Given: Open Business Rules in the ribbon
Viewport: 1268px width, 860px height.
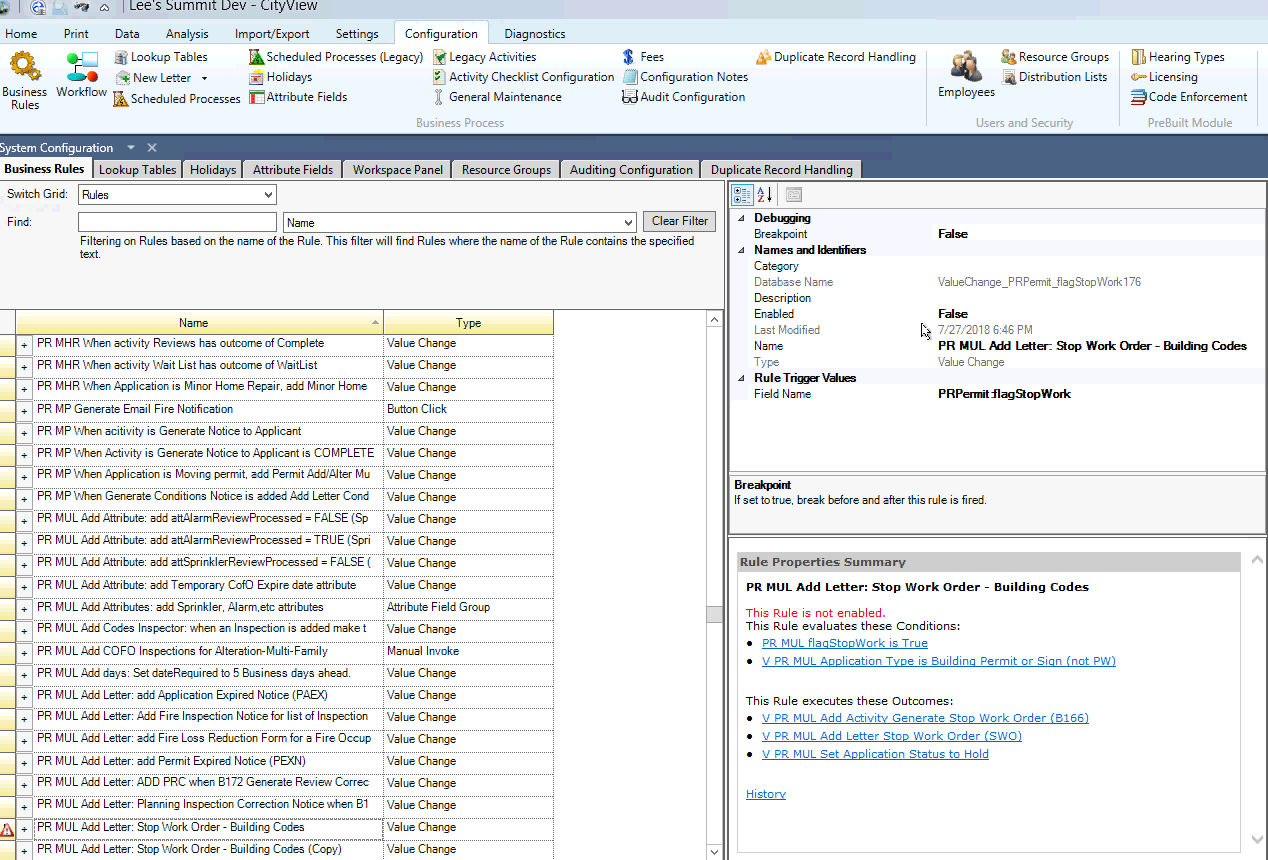Looking at the screenshot, I should 25,80.
